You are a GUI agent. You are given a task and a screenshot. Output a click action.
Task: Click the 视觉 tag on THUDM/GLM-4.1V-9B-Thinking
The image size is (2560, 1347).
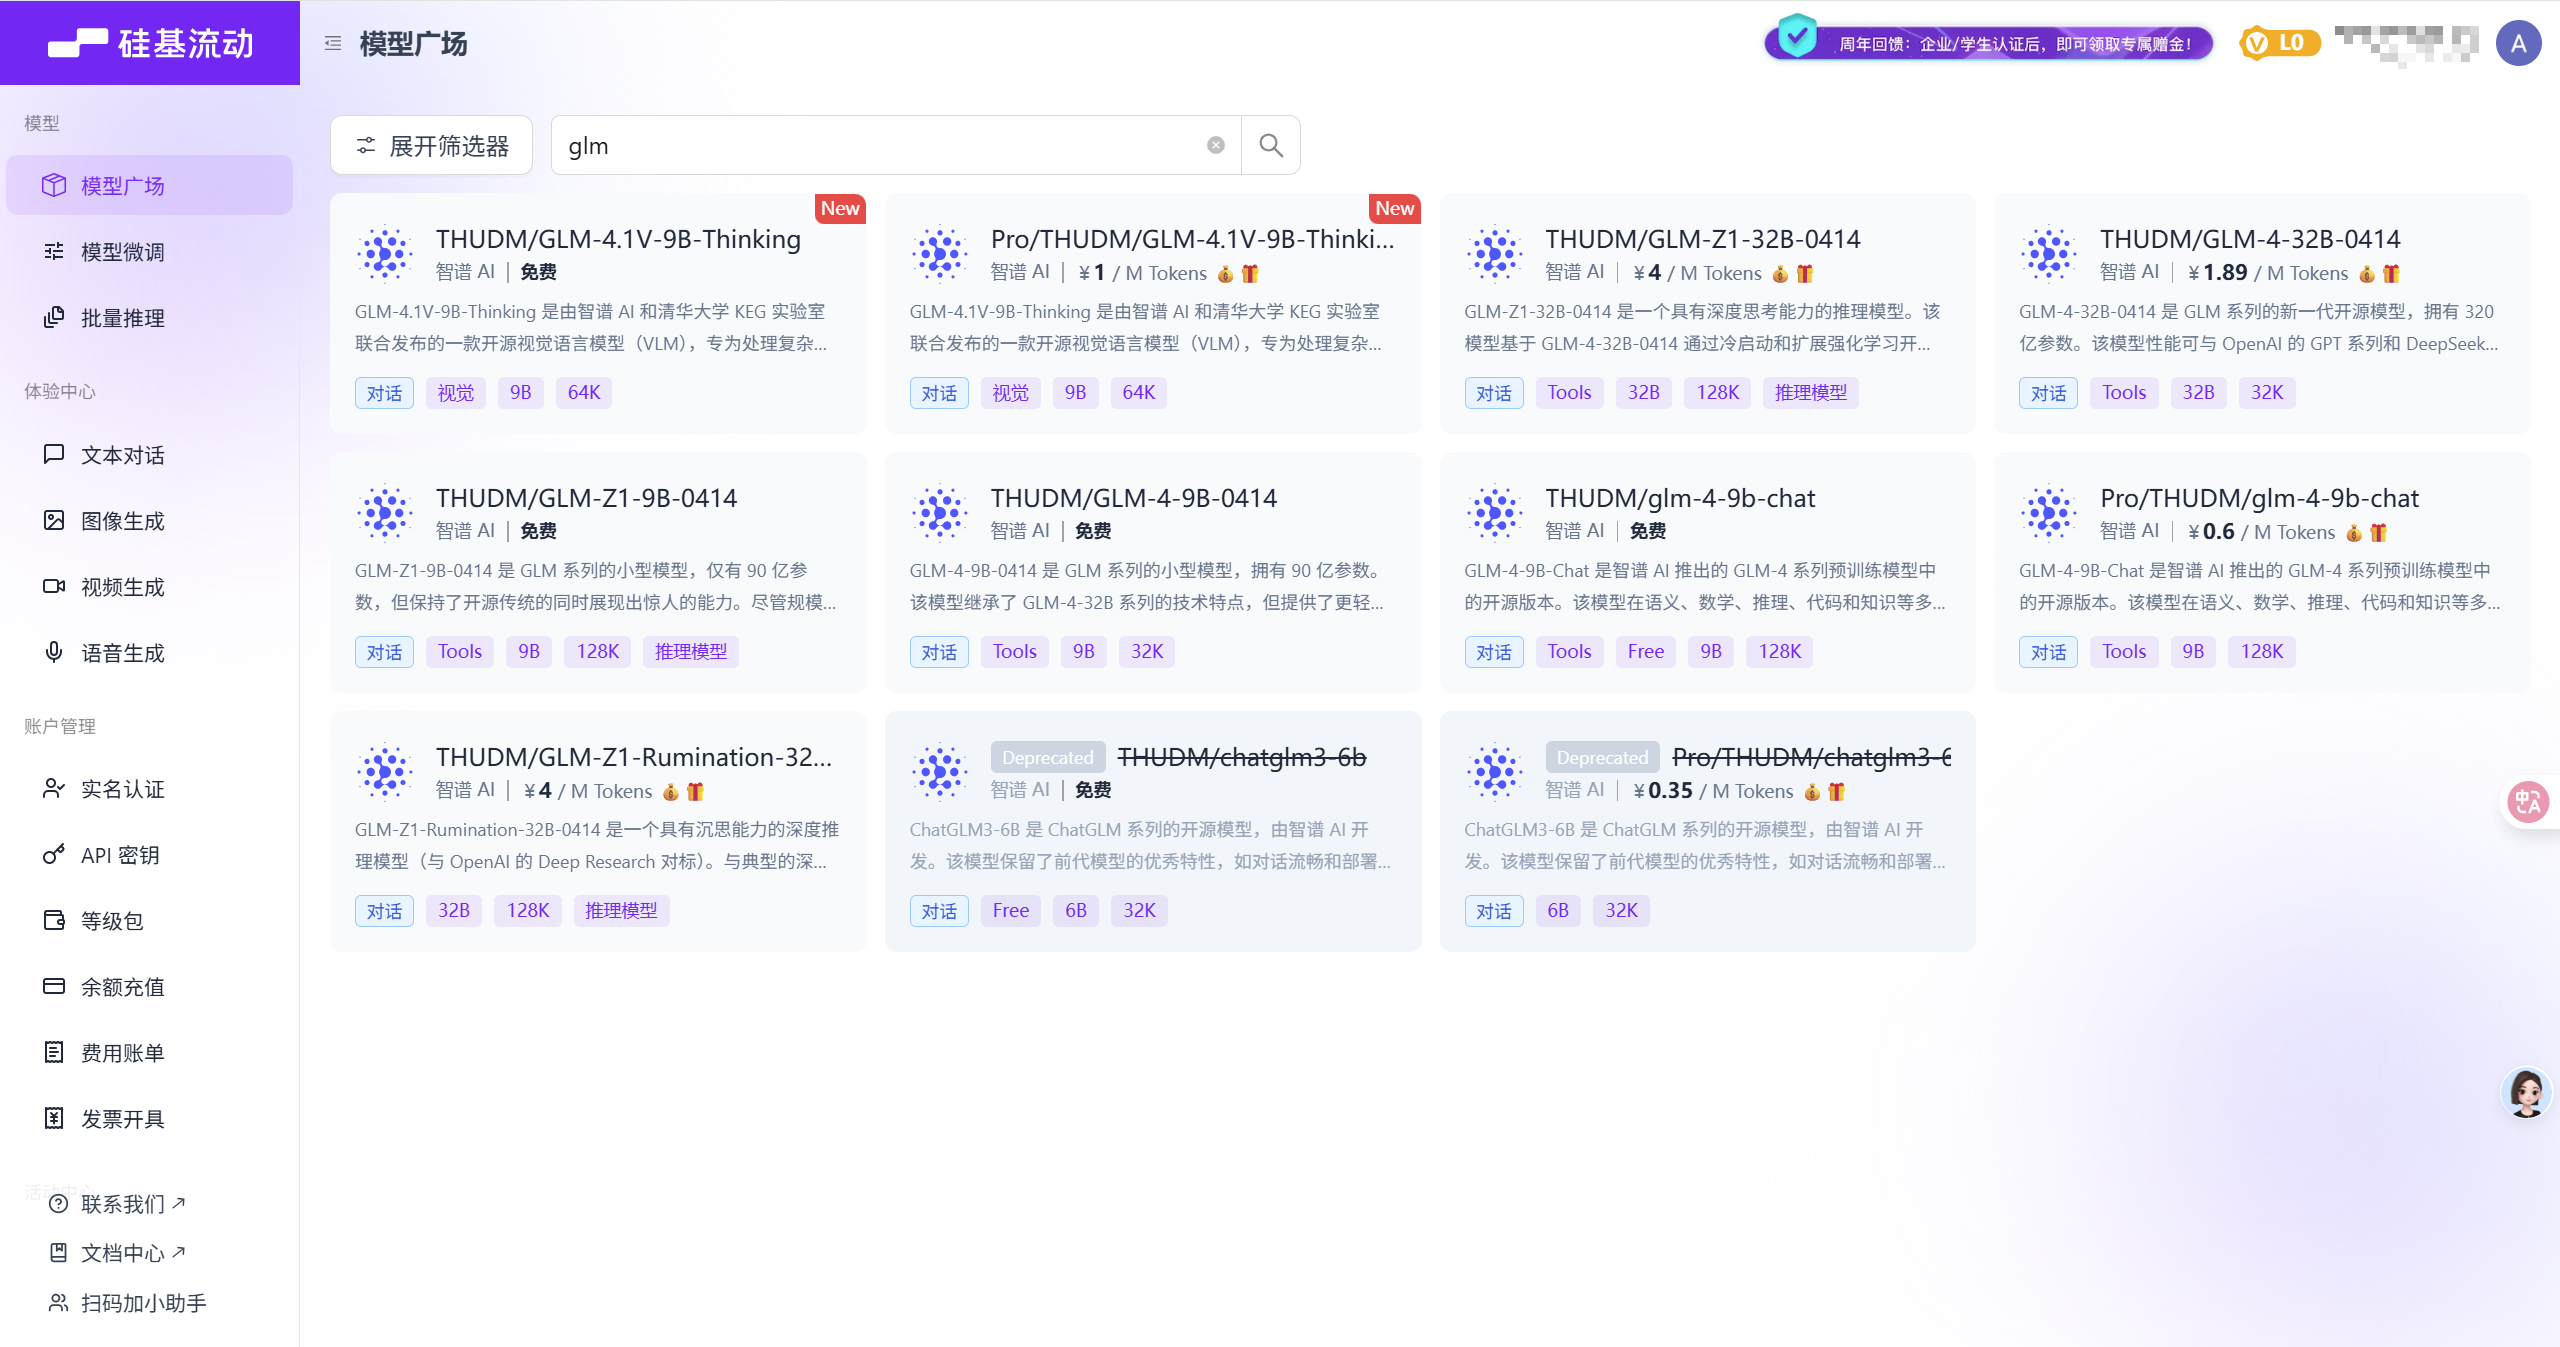click(456, 393)
